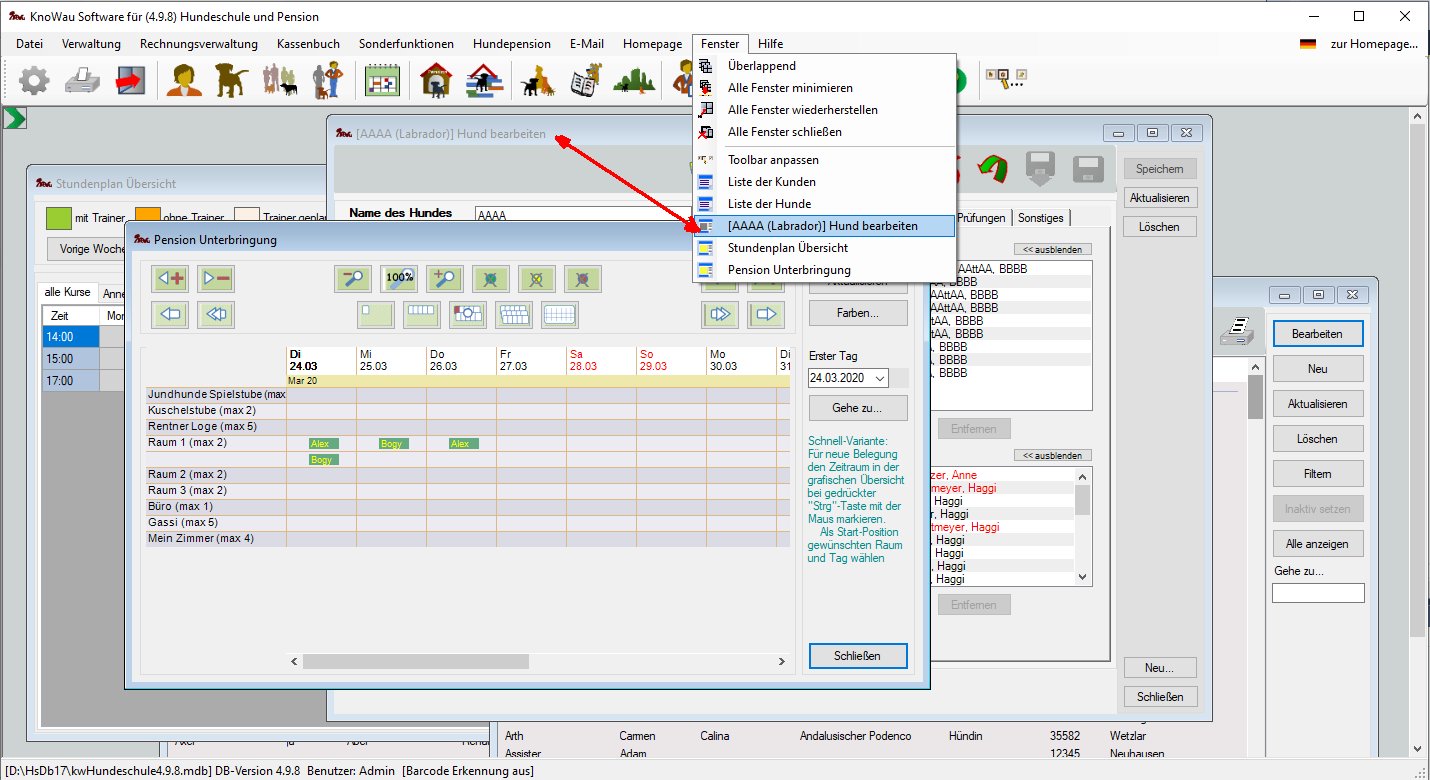Image resolution: width=1430 pixels, height=780 pixels.
Task: Open settings via the gear toolbar icon
Action: point(34,81)
